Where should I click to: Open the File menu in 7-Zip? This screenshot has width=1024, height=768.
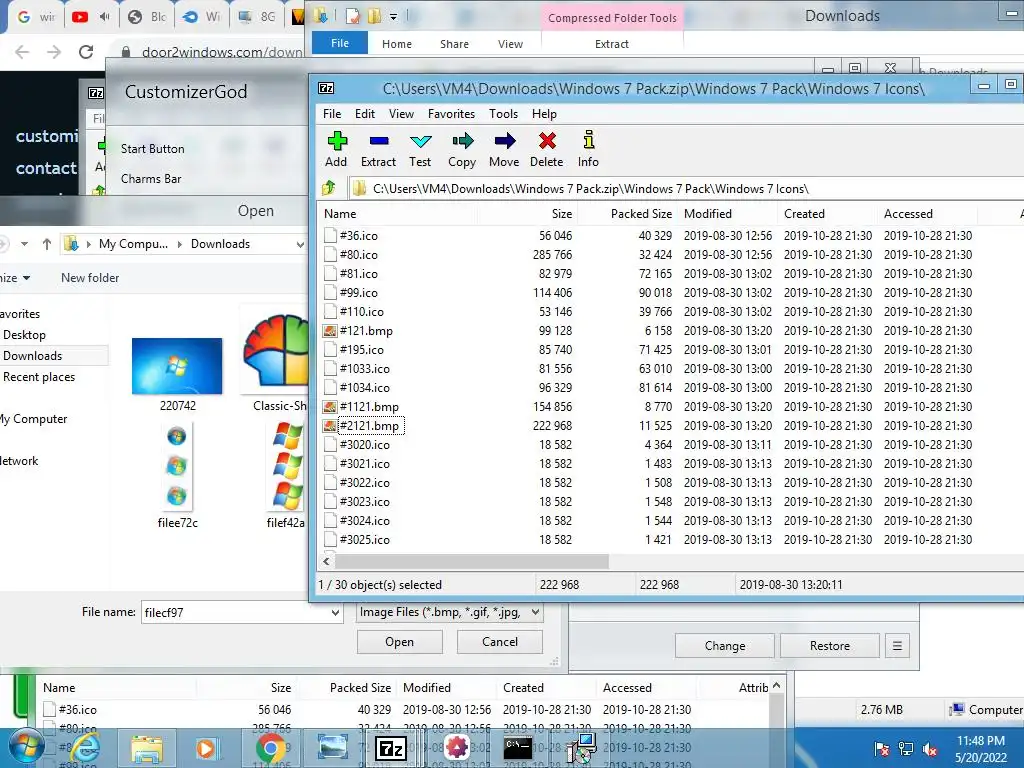coord(332,114)
